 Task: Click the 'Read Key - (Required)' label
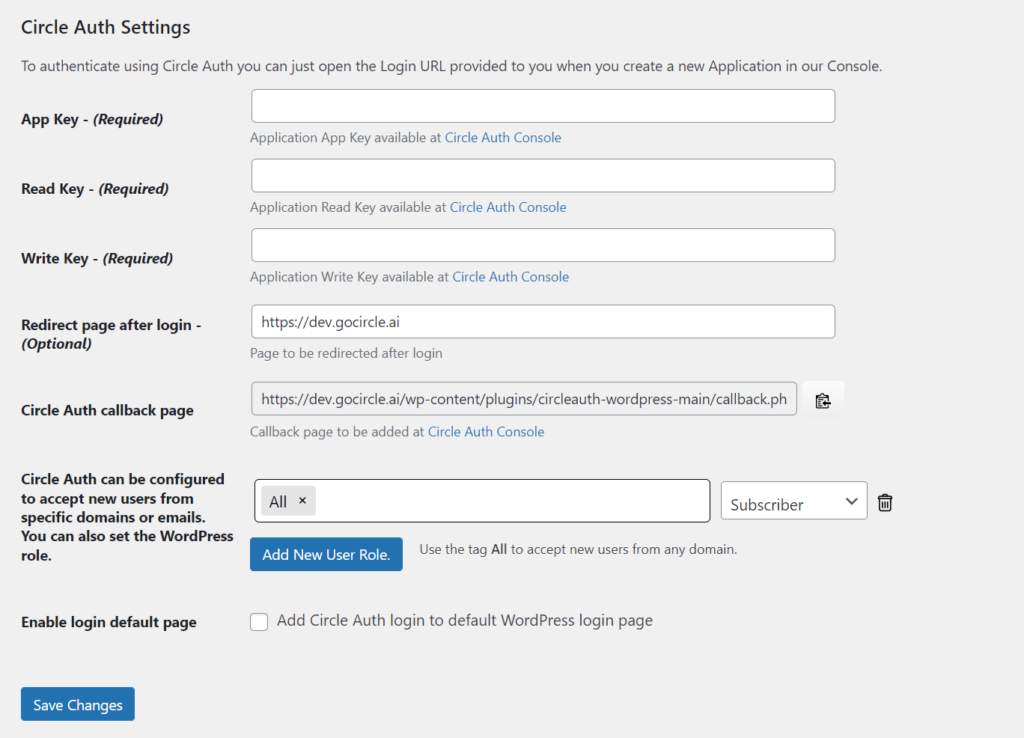(x=95, y=189)
